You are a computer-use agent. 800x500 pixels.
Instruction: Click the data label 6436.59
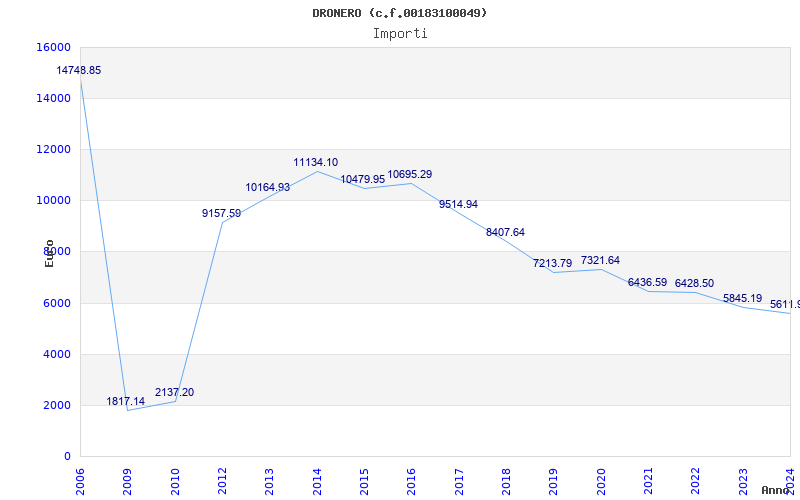[647, 282]
